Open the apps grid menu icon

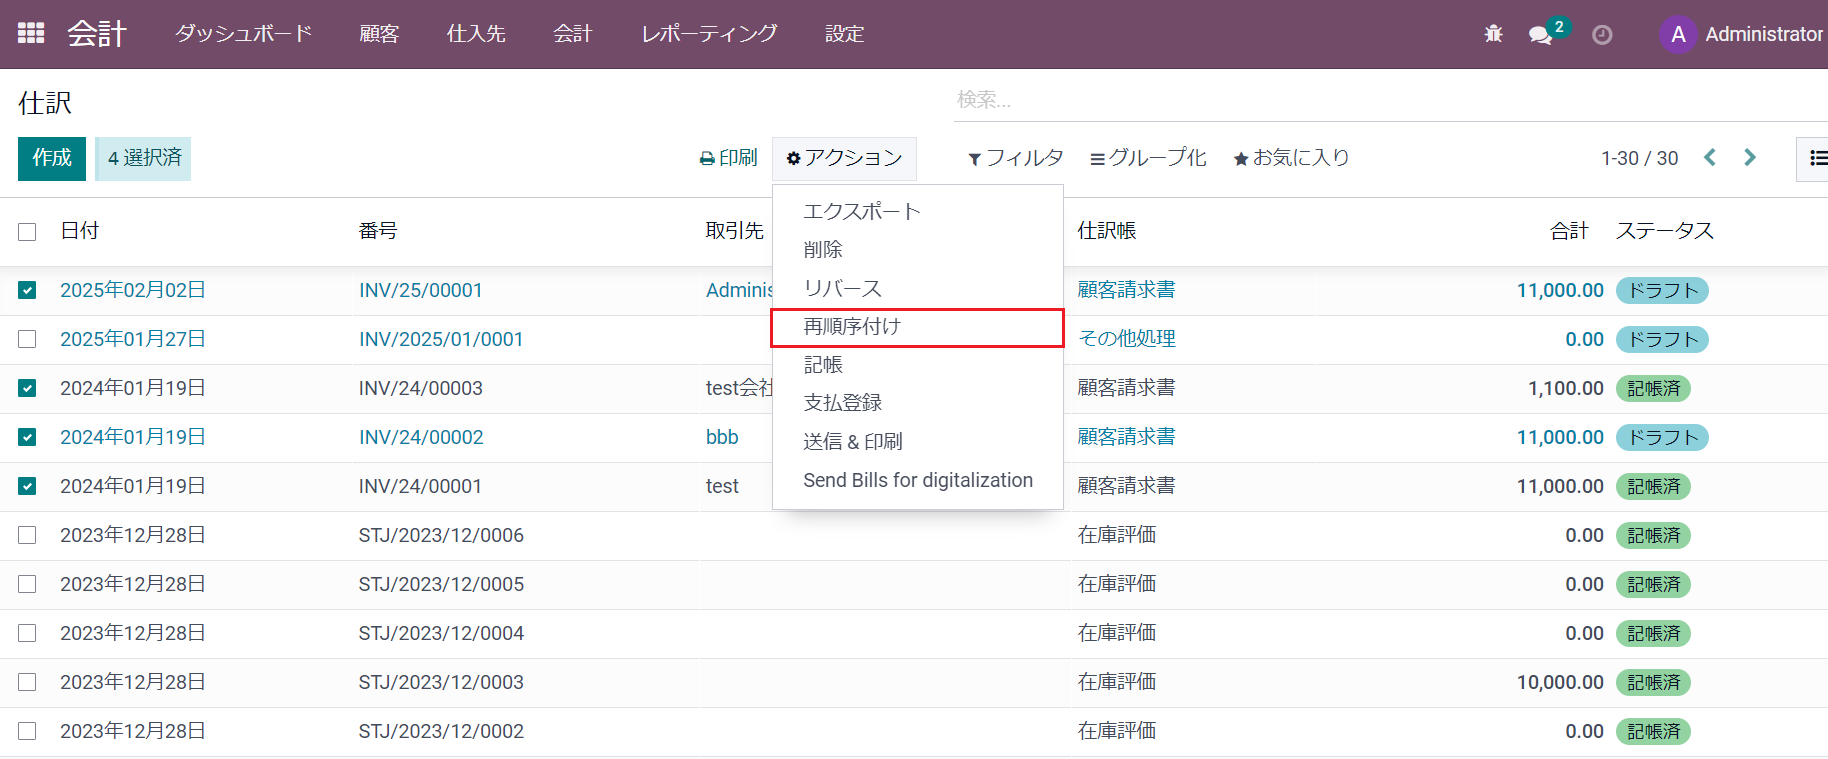(x=31, y=33)
